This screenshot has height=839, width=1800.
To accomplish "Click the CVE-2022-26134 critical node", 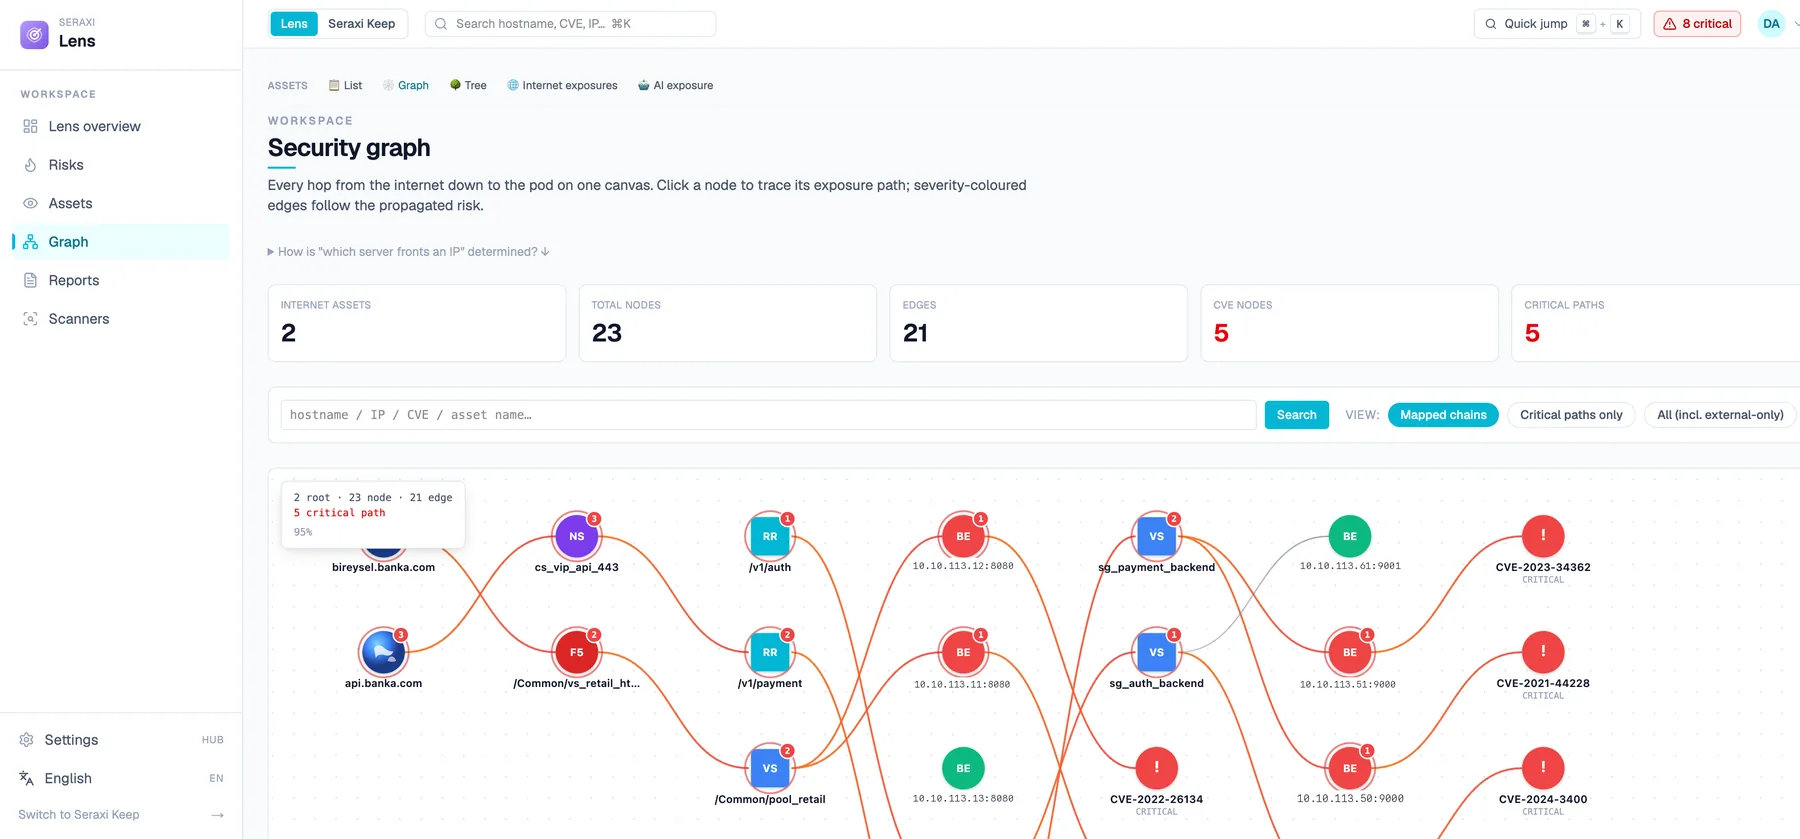I will 1157,769.
